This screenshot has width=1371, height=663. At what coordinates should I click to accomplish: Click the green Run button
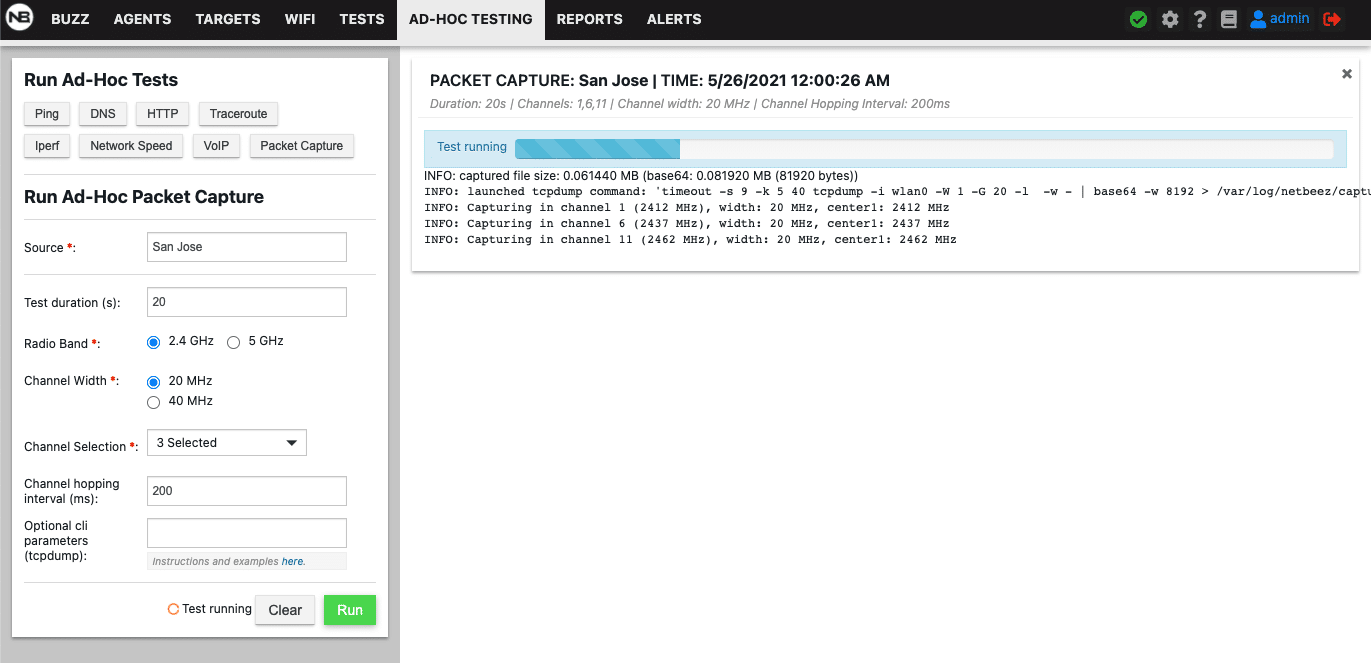349,609
